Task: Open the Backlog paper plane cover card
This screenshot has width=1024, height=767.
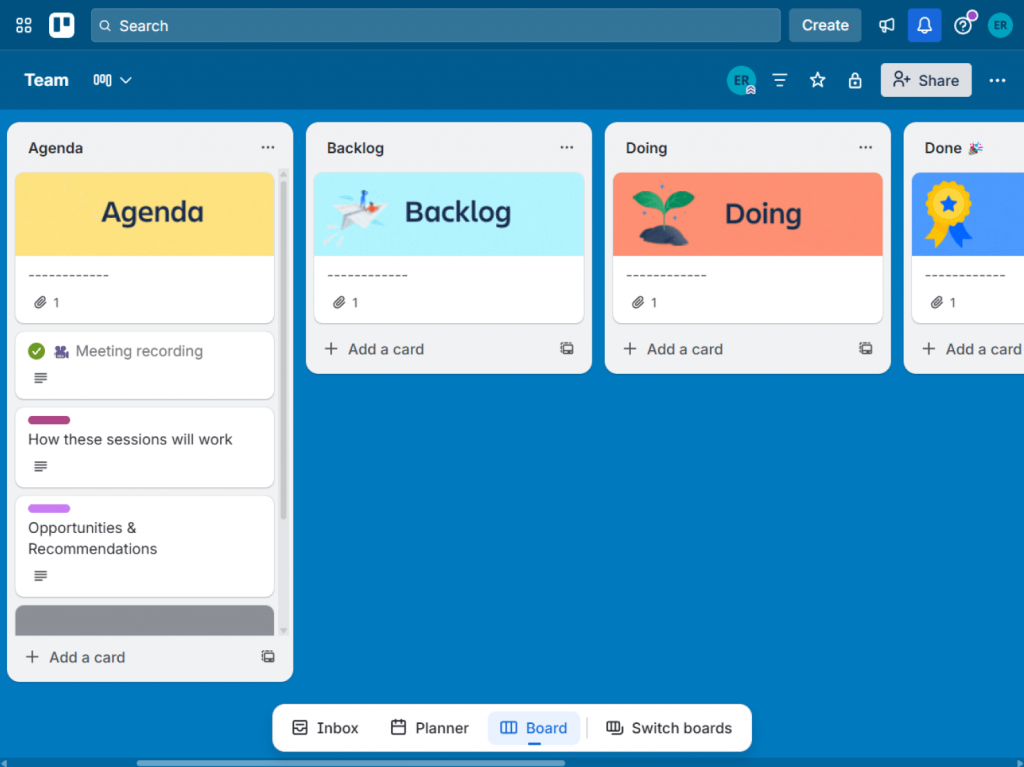Action: (449, 248)
